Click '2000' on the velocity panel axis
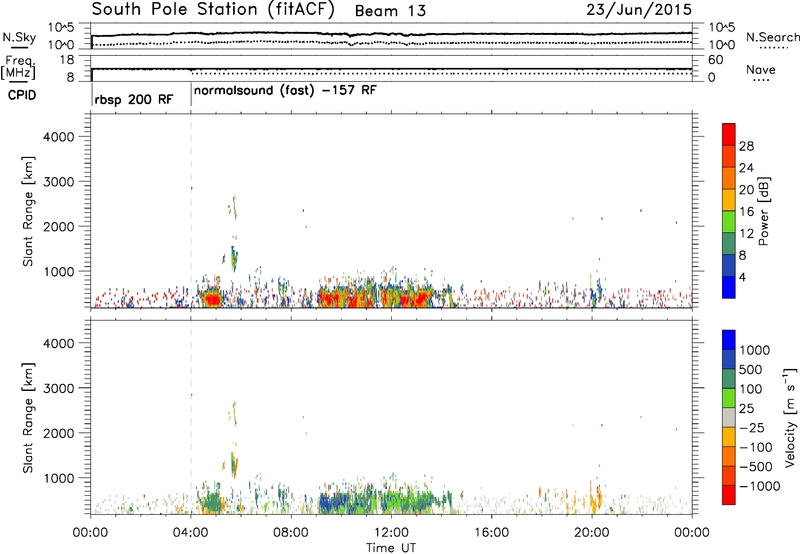Image resolution: width=800 pixels, height=554 pixels. (x=59, y=433)
